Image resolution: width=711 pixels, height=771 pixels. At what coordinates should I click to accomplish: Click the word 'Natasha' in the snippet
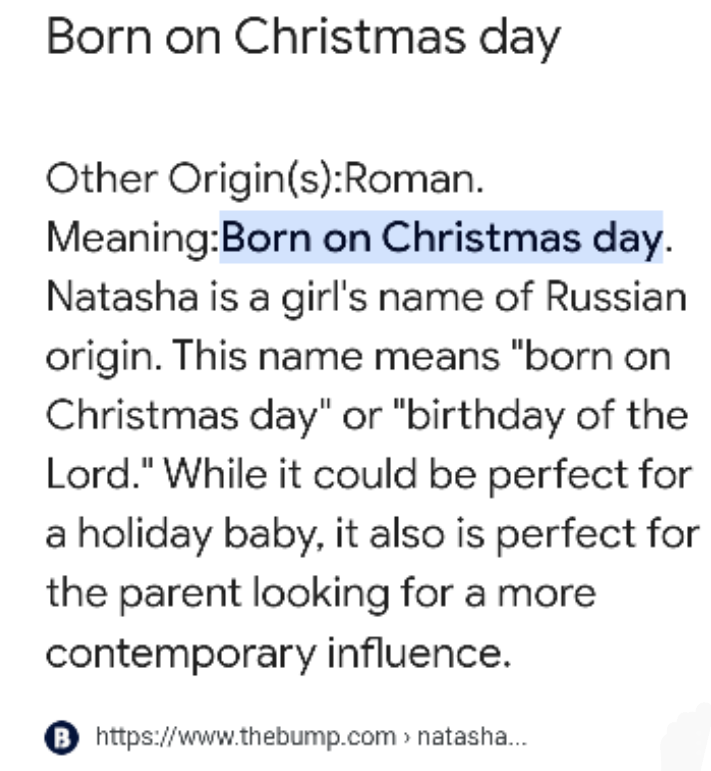click(122, 297)
